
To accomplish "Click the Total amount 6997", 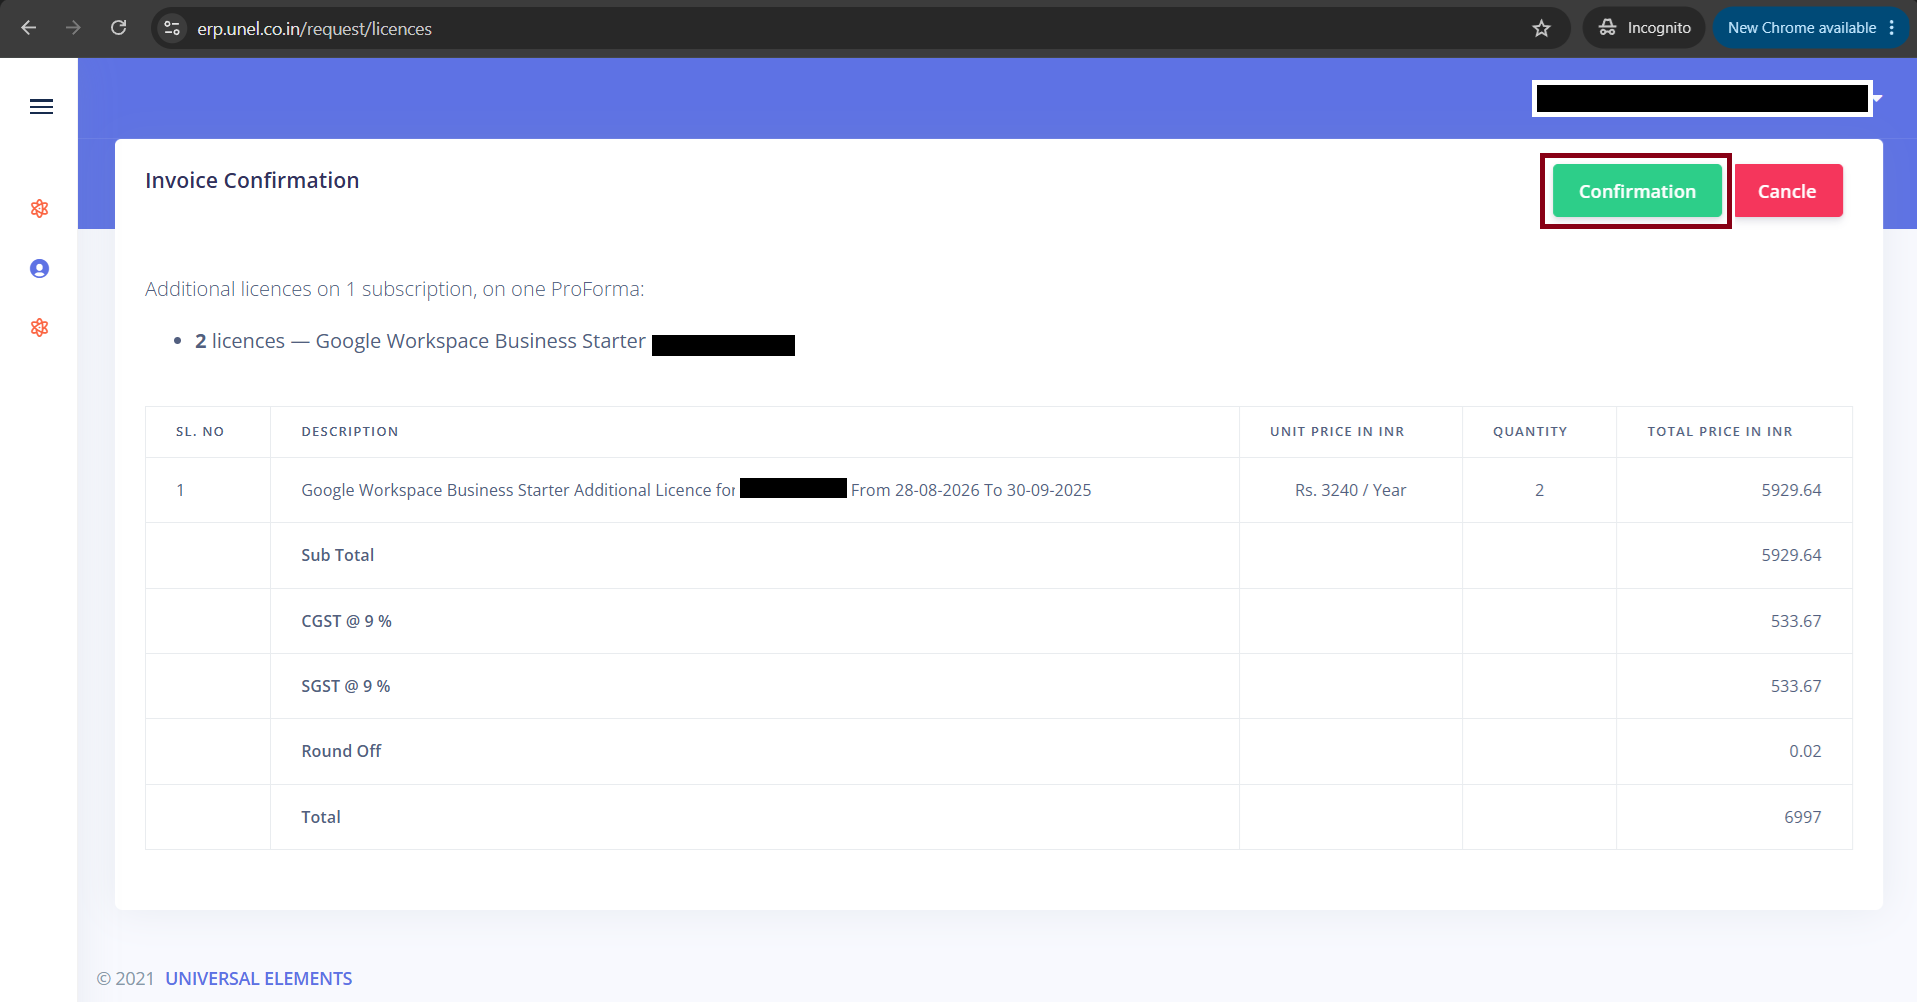I will point(1803,817).
